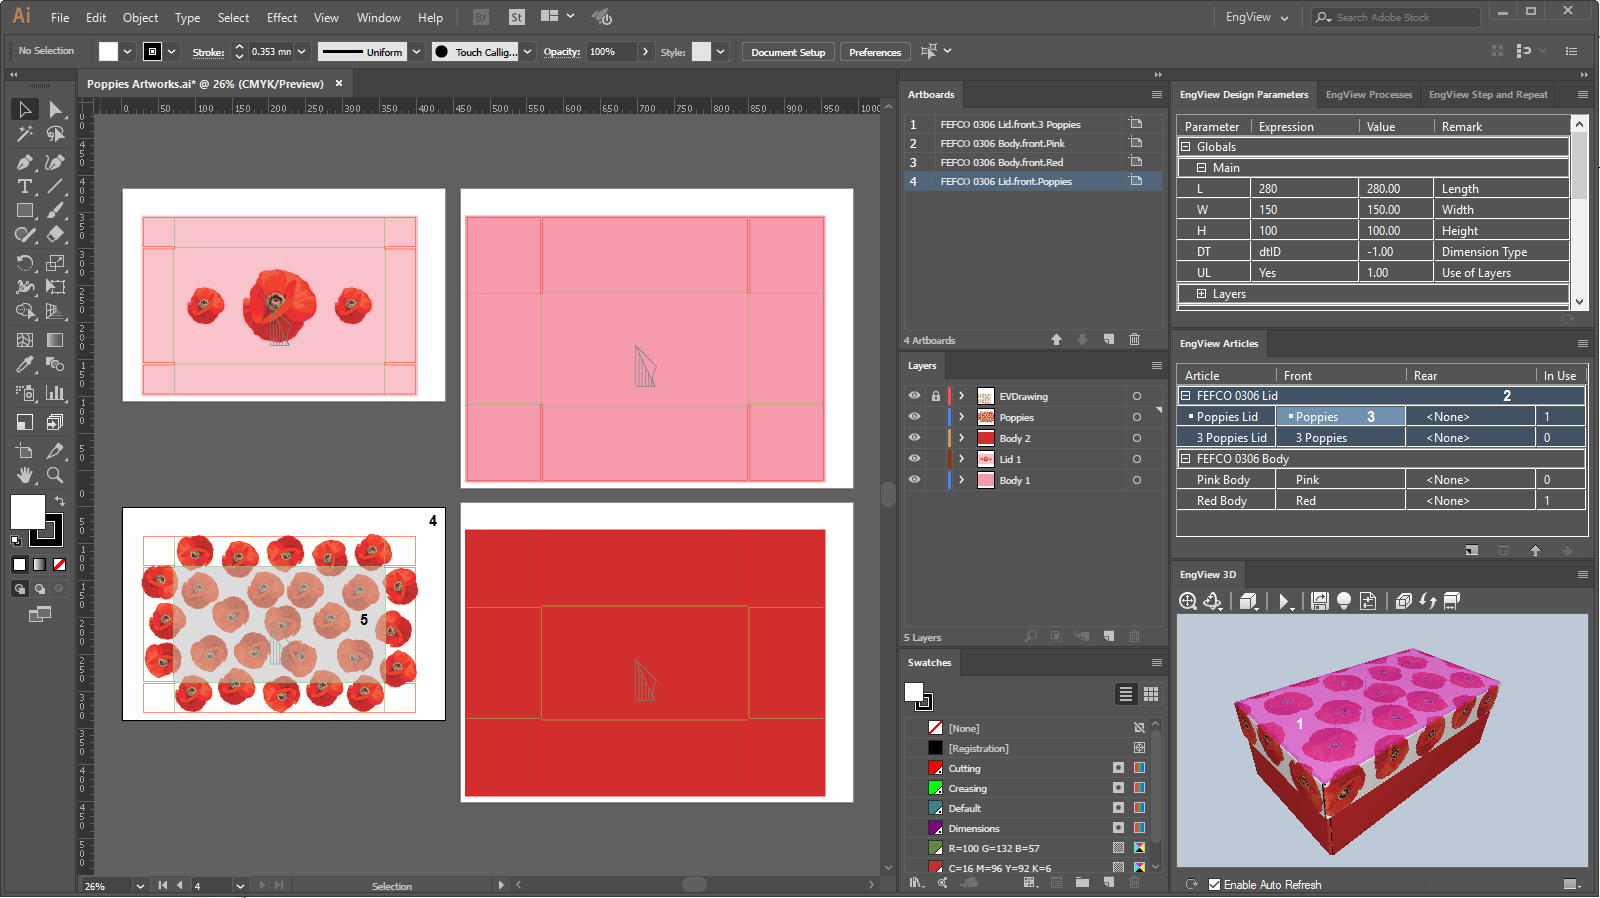Open the Preferences button
The width and height of the screenshot is (1600, 898).
875,52
